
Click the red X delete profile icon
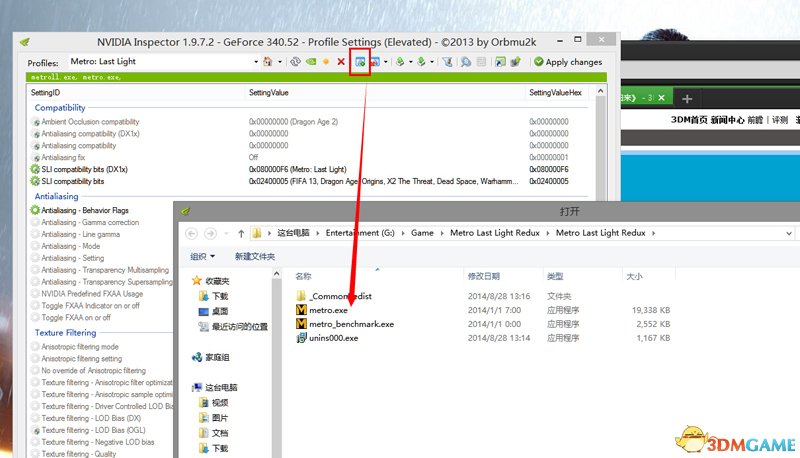point(341,62)
